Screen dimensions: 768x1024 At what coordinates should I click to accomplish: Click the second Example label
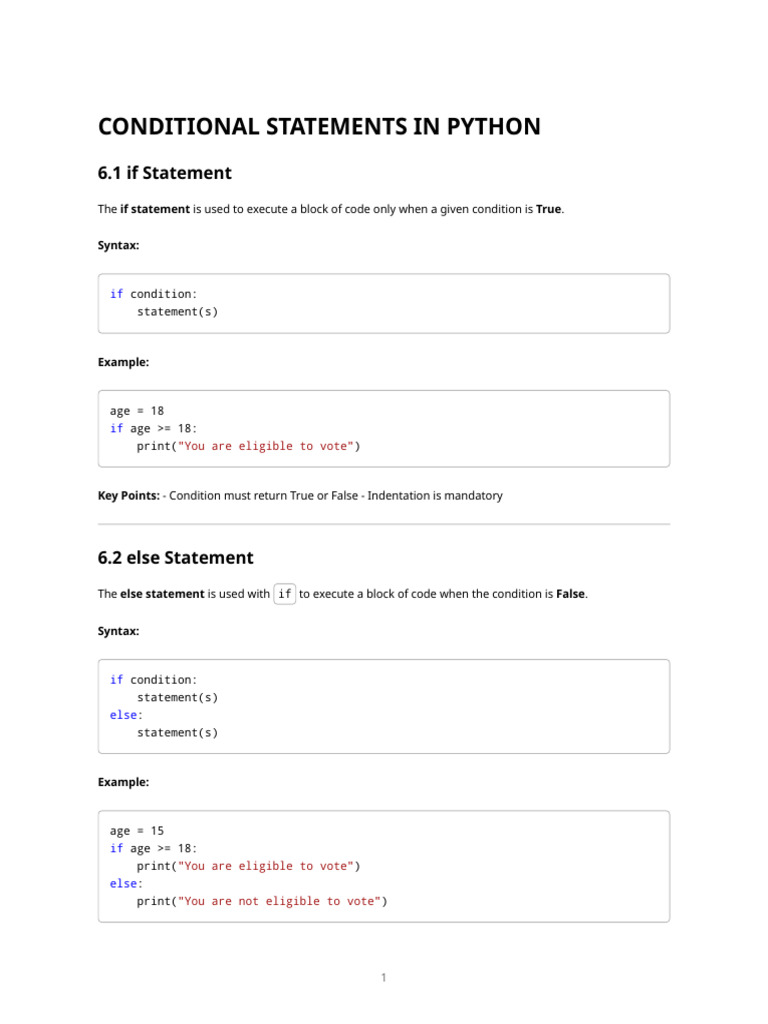point(123,782)
